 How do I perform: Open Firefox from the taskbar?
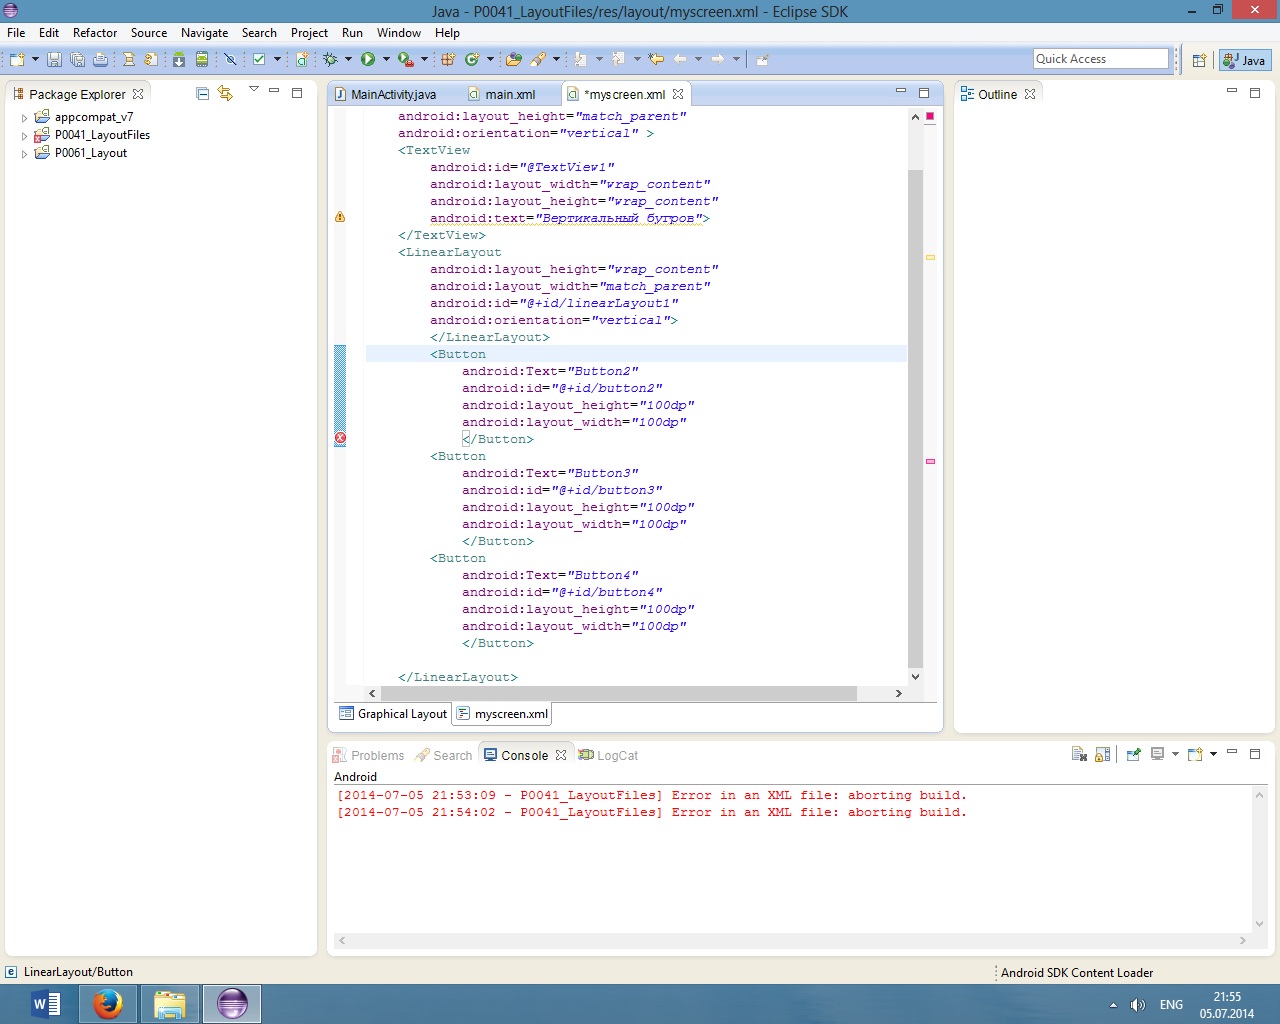pyautogui.click(x=108, y=1003)
